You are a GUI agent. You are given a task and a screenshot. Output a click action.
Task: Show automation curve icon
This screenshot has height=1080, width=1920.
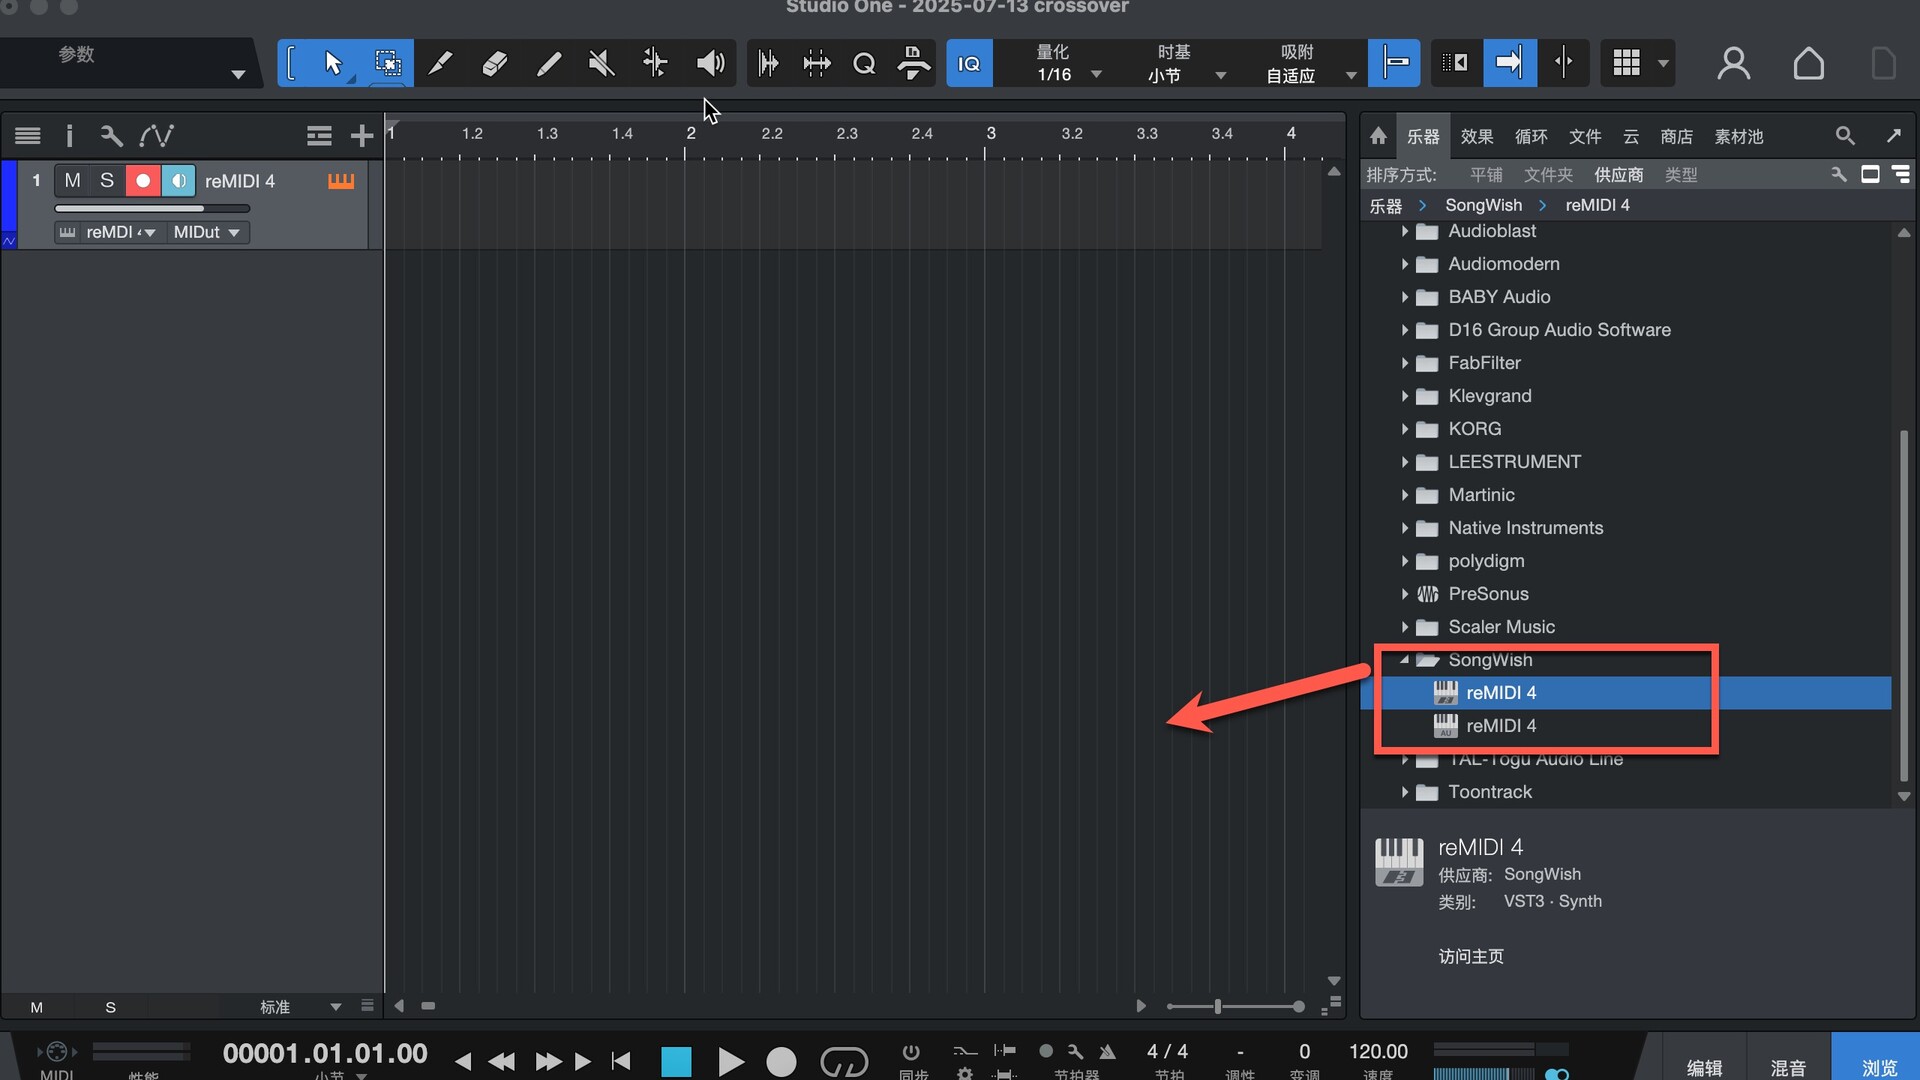pos(157,135)
